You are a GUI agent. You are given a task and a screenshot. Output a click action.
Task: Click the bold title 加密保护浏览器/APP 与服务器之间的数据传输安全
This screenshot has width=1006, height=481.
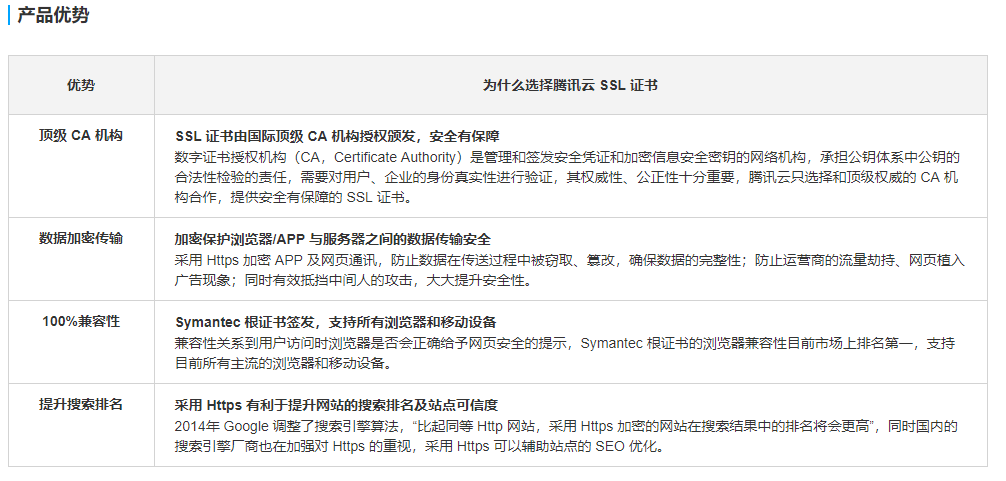[333, 239]
